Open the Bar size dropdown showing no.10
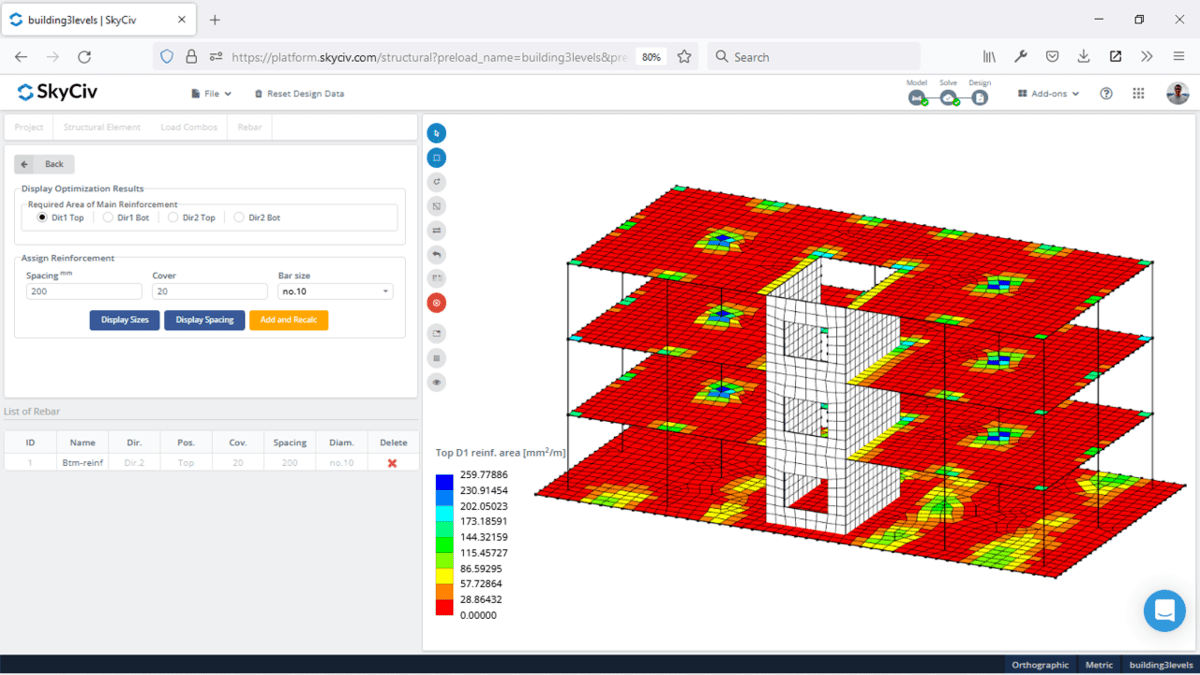 tap(335, 291)
